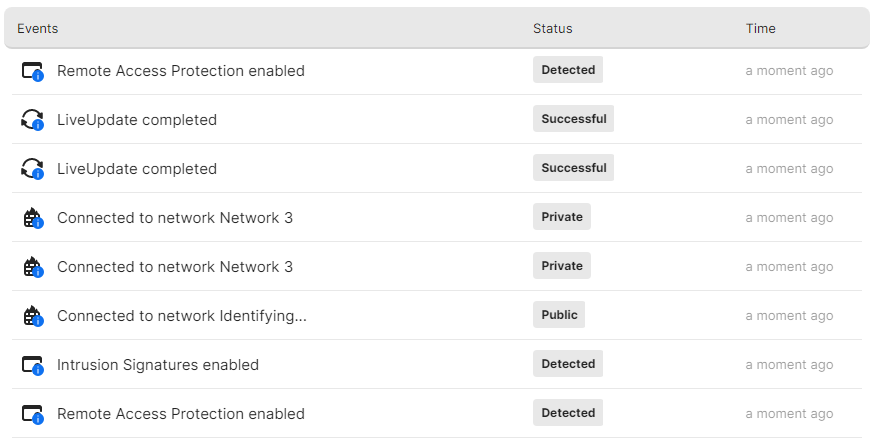Image resolution: width=880 pixels, height=442 pixels.
Task: Click the Successful badge of the first LiveUpdate event
Action: click(573, 119)
